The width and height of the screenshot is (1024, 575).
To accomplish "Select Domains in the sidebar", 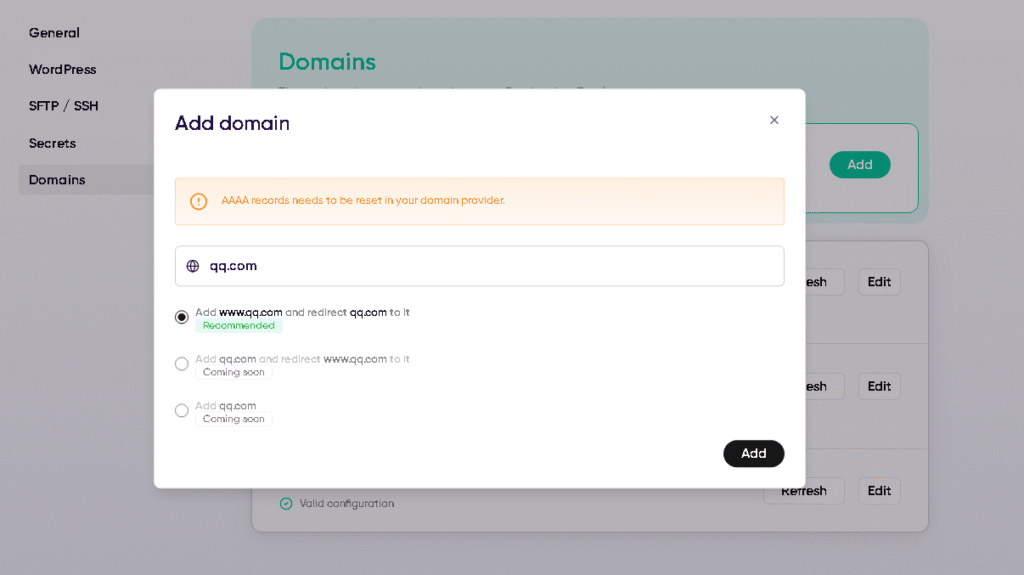I will click(57, 180).
